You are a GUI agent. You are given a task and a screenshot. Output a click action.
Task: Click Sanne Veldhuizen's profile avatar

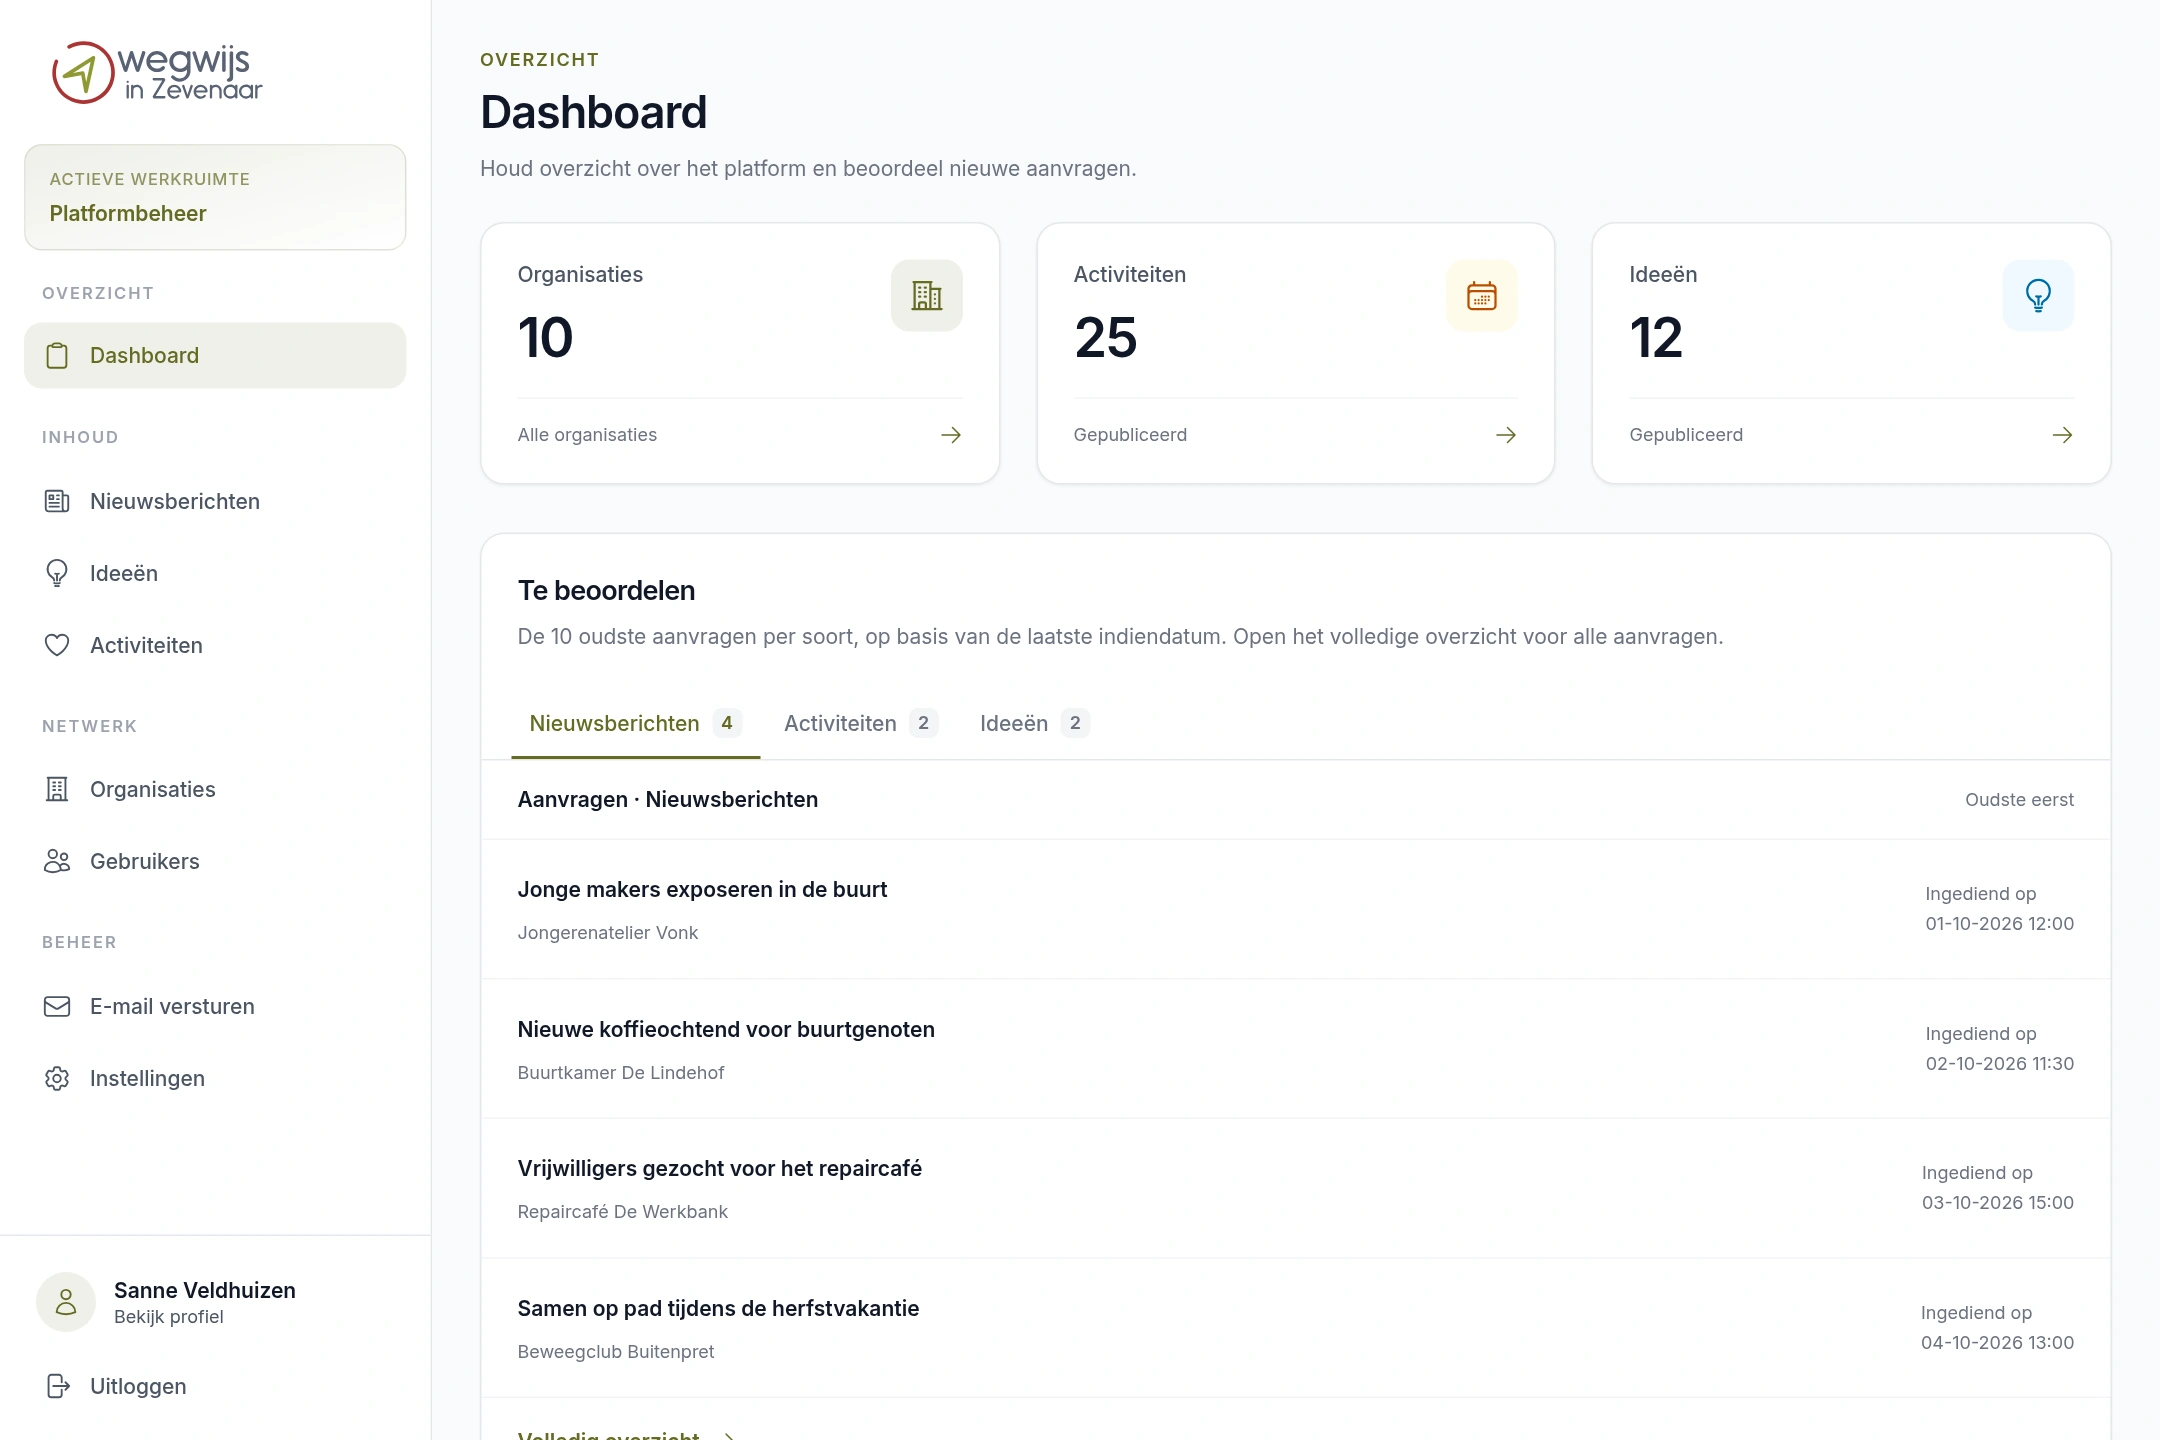point(66,1302)
